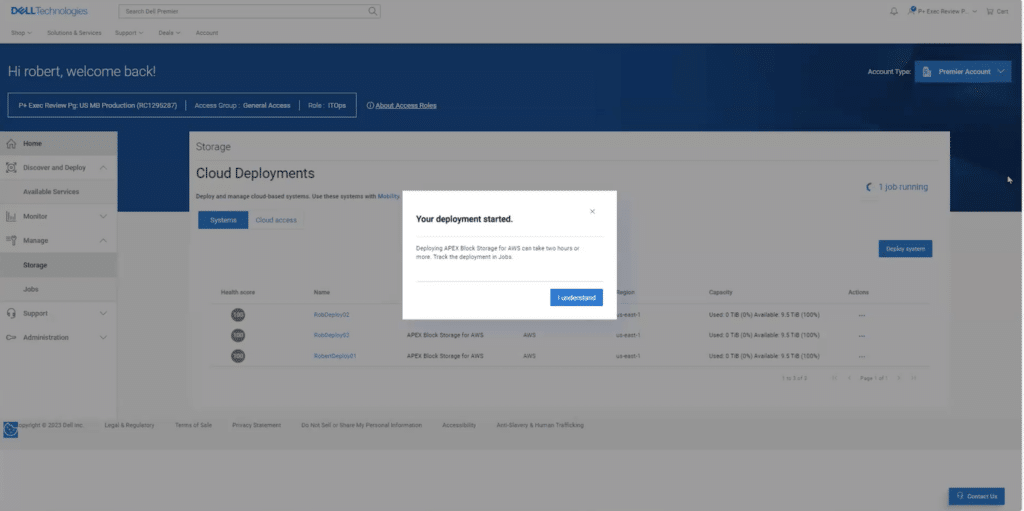Click the Capacity column header
The height and width of the screenshot is (511, 1024).
pyautogui.click(x=721, y=293)
